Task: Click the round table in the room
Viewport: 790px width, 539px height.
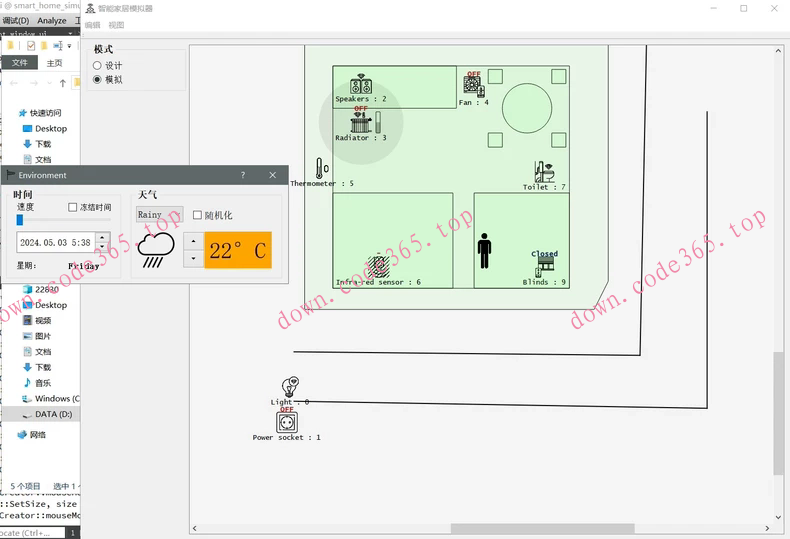Action: coord(526,108)
